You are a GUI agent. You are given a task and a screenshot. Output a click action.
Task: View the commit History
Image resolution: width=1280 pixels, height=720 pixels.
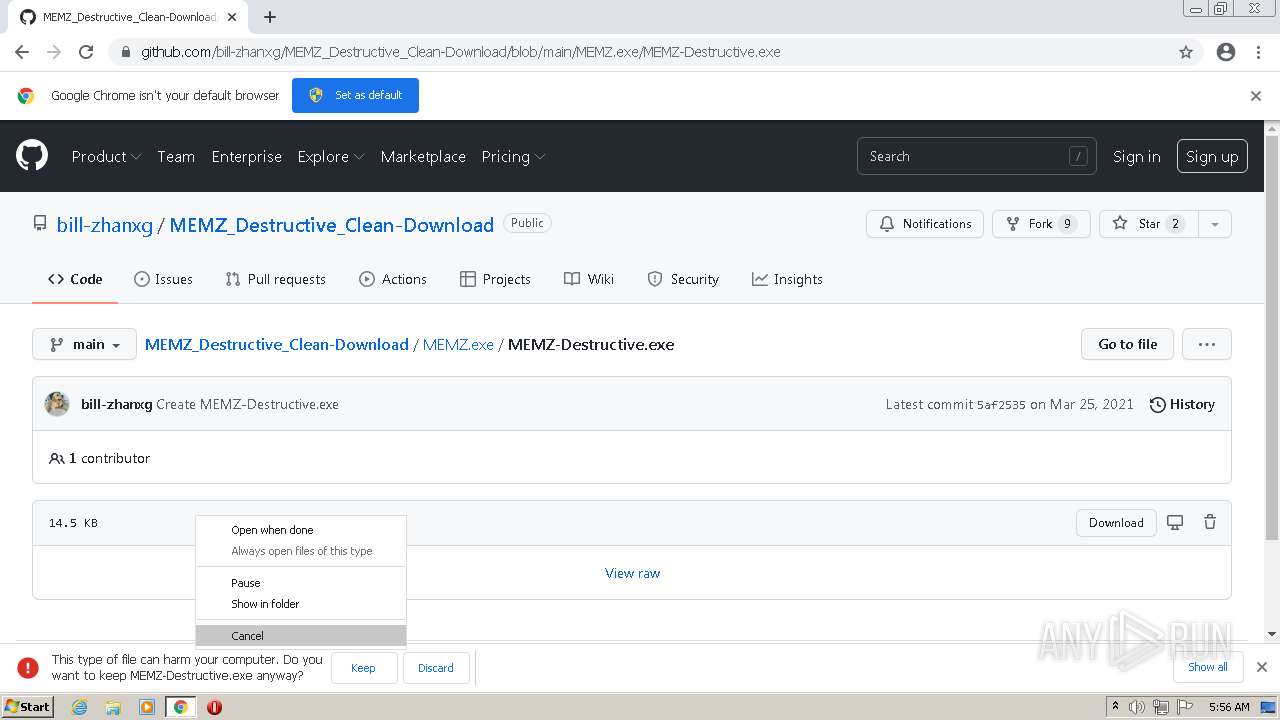(1182, 404)
